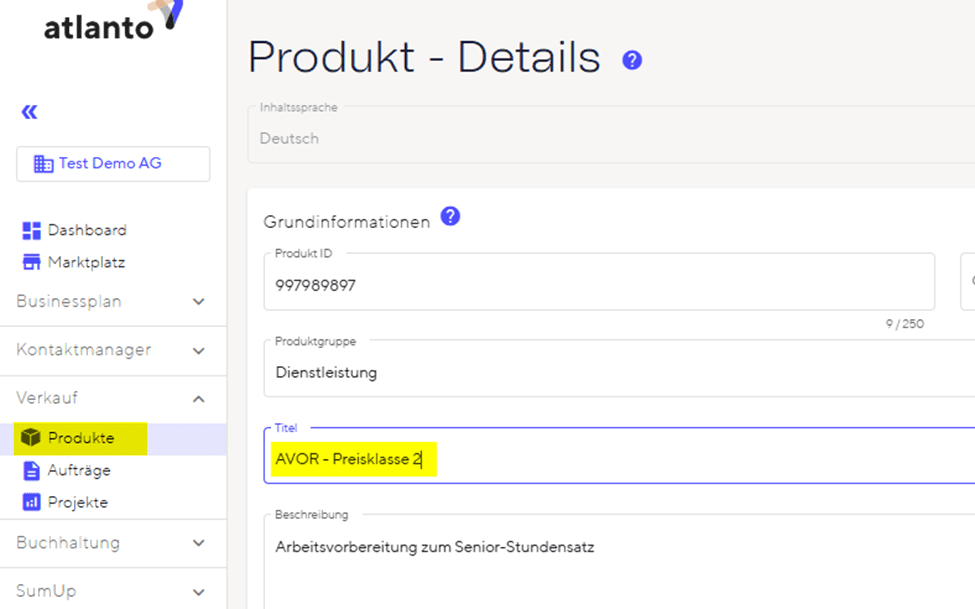Open the Inhaltssprache dropdown showing Deutsch
This screenshot has height=609, width=975.
[x=611, y=134]
